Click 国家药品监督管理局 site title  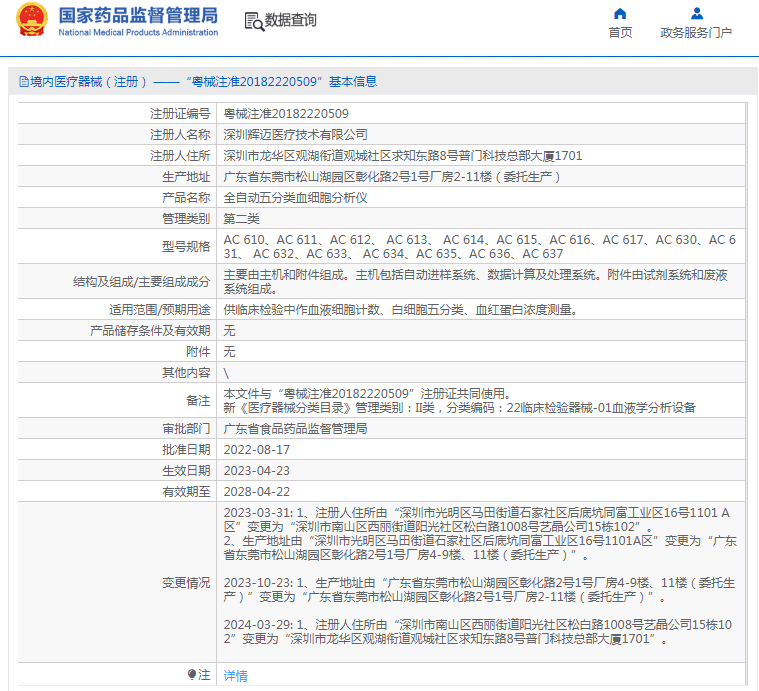pos(138,15)
